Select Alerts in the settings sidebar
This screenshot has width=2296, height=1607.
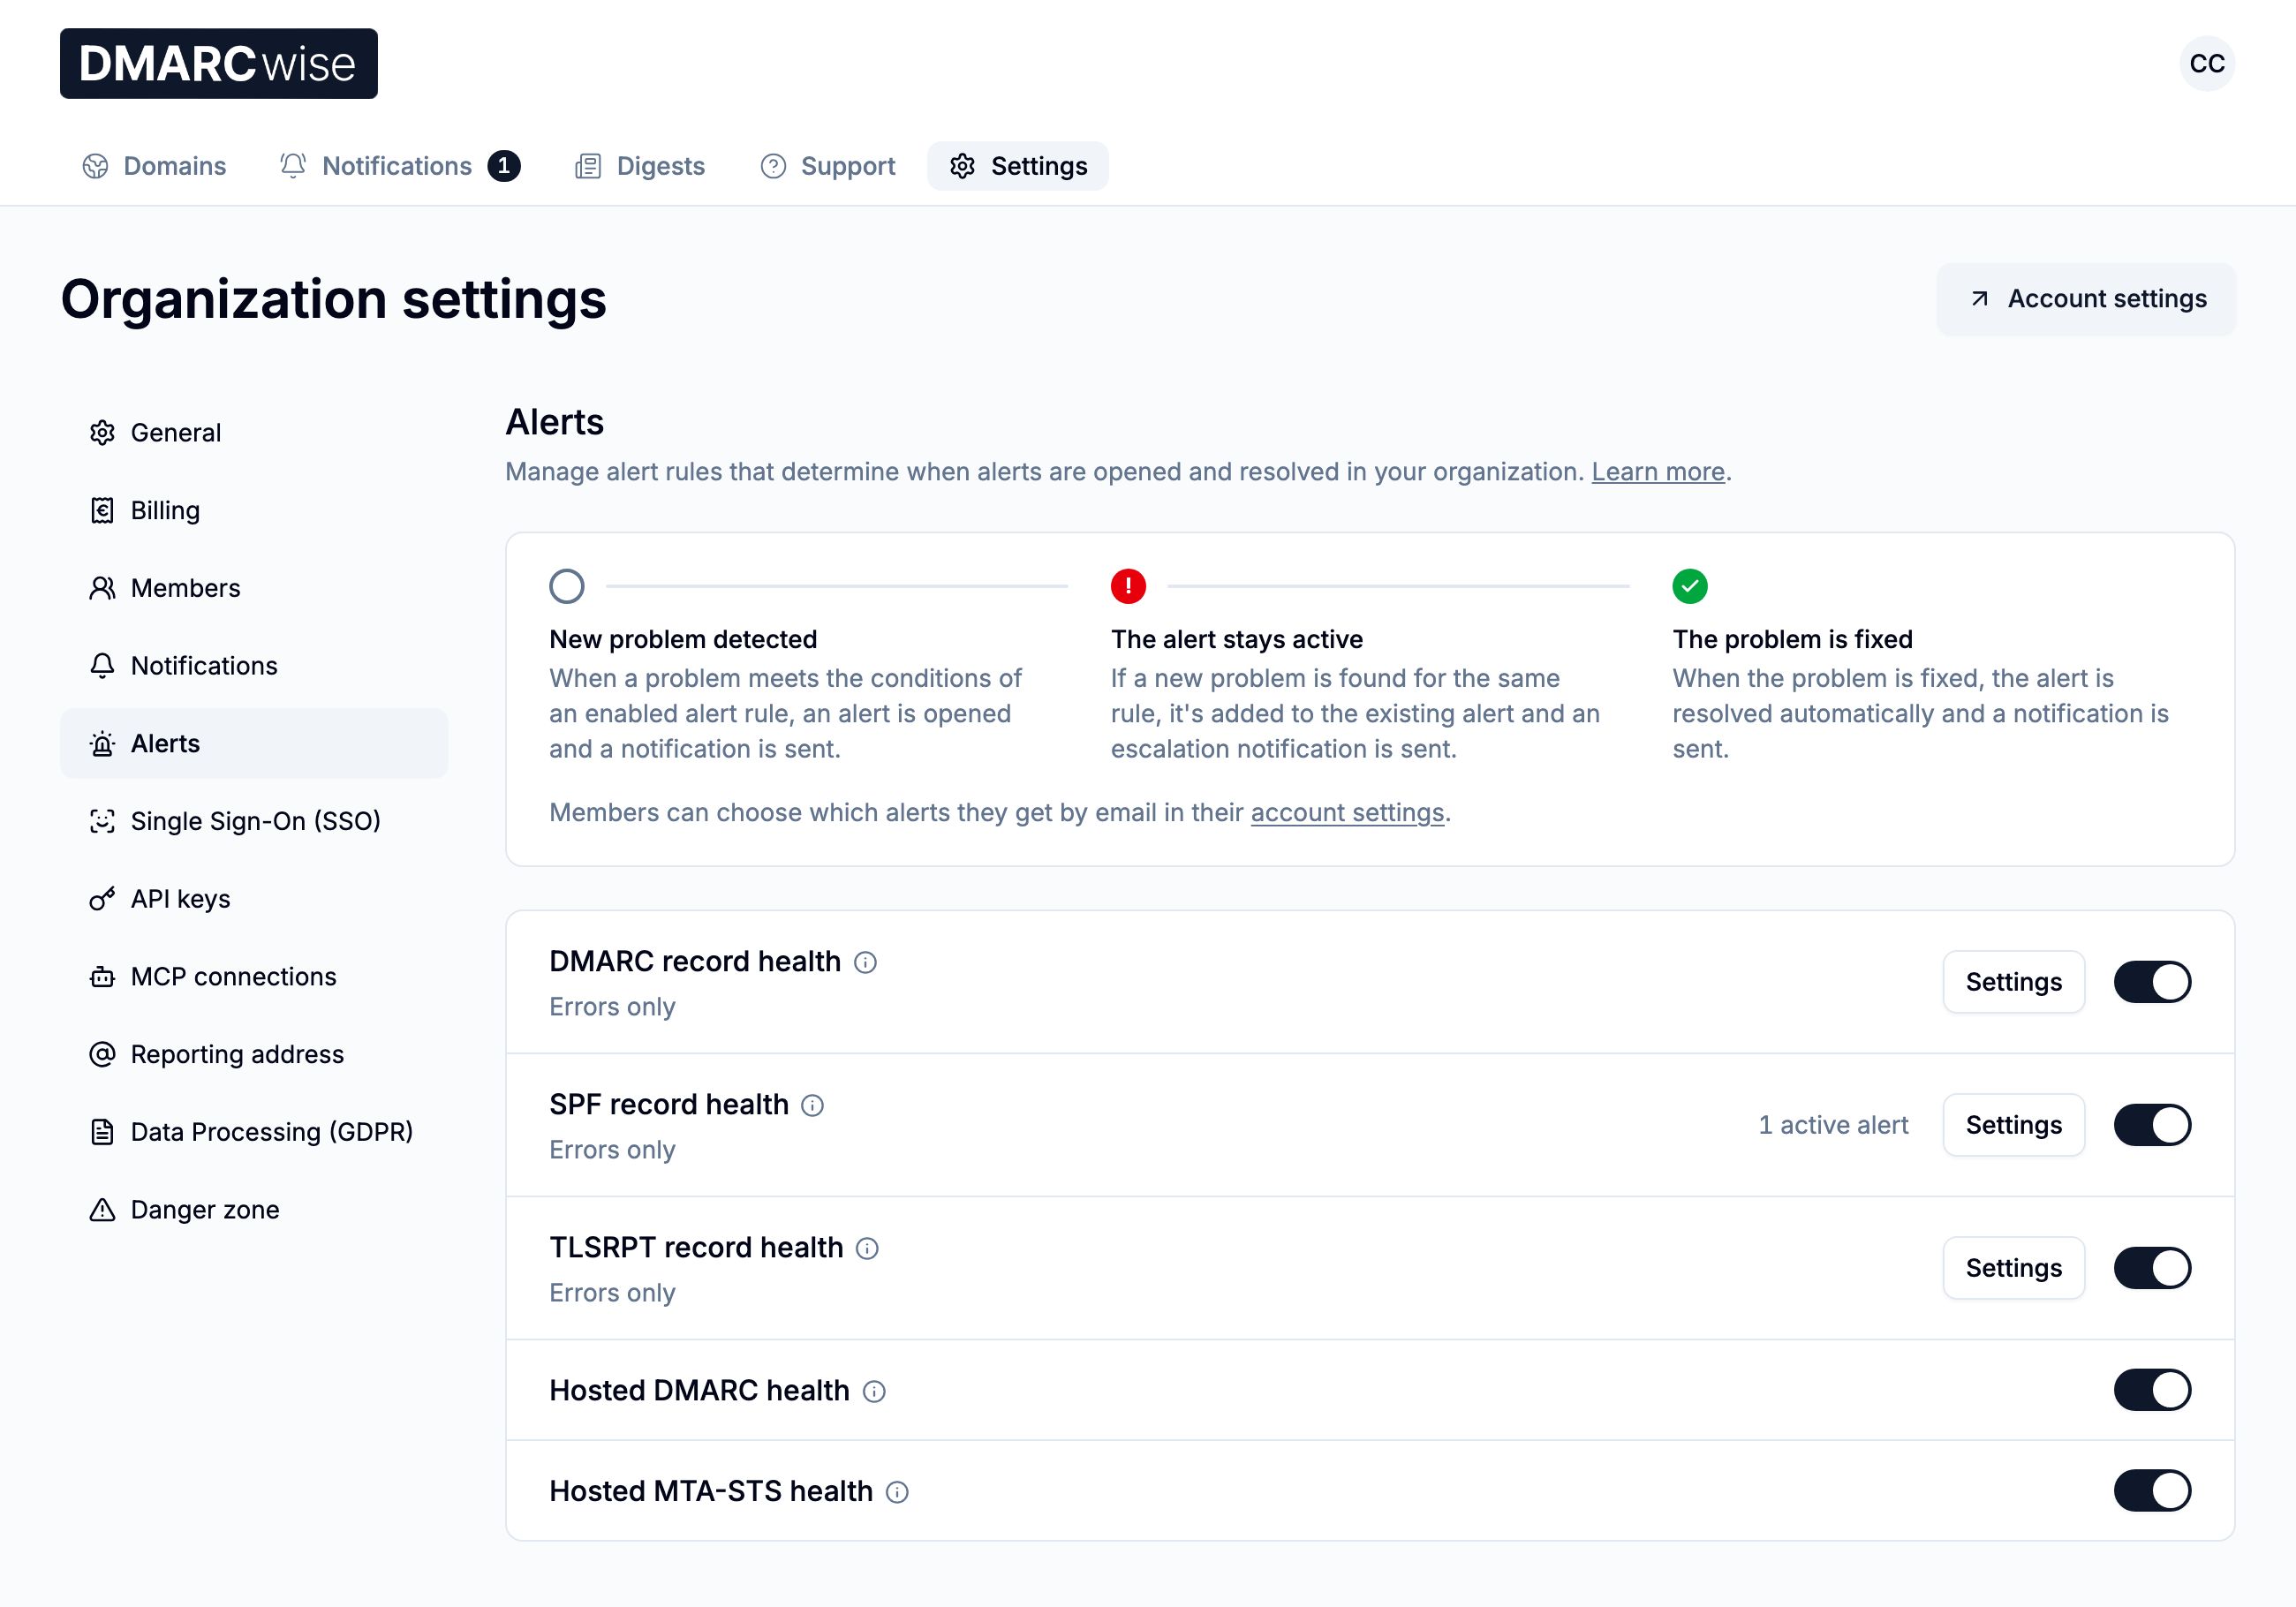click(254, 744)
